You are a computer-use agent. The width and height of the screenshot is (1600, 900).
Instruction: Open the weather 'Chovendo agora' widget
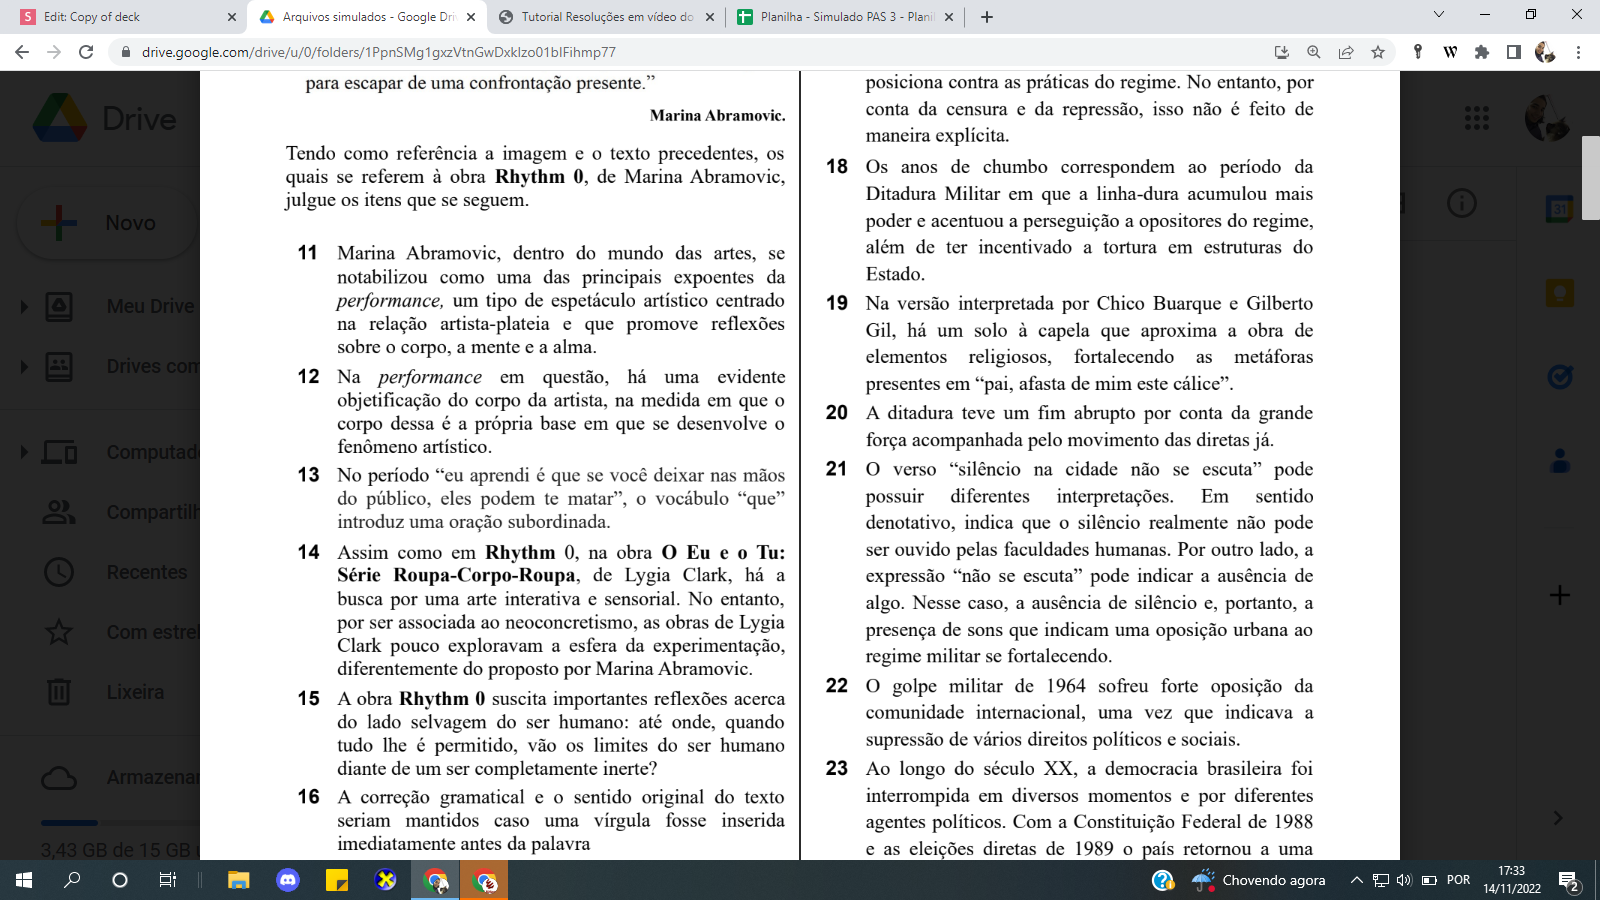[x=1258, y=880]
